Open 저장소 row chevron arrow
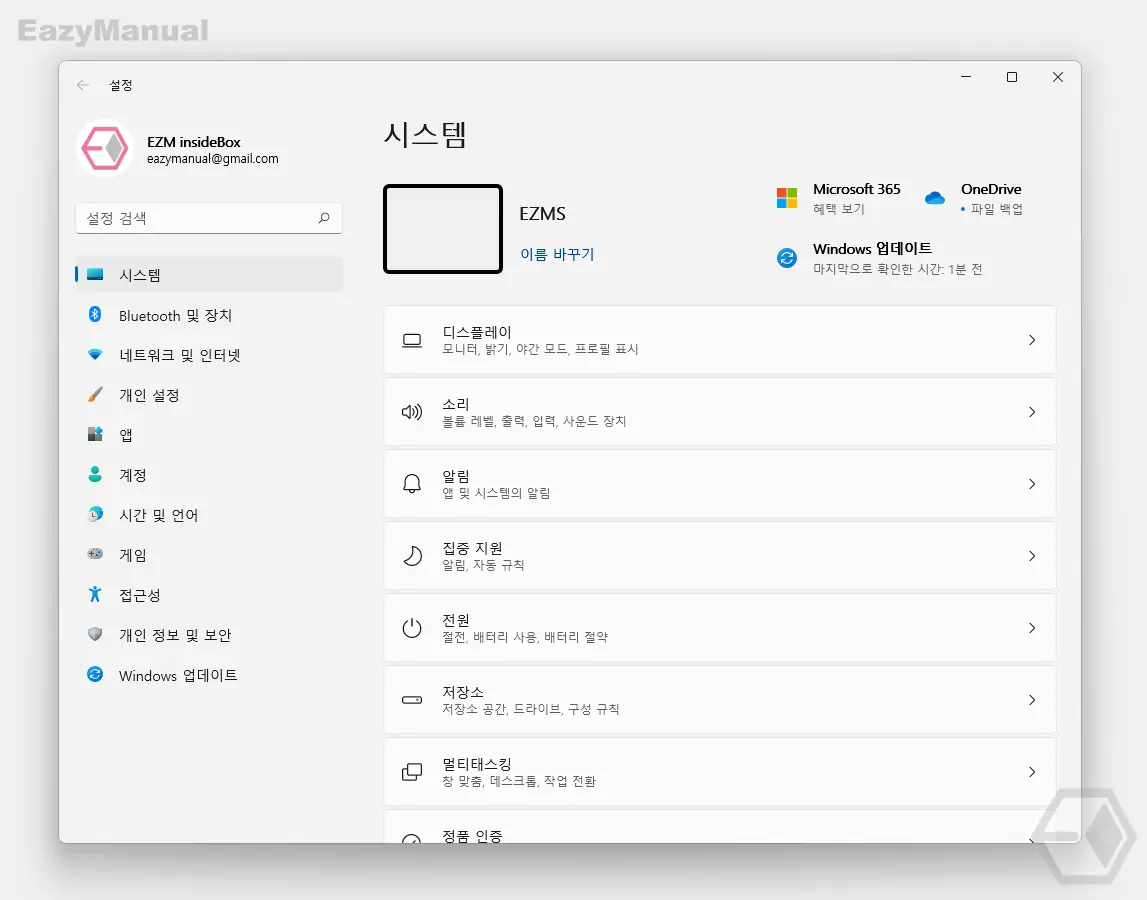This screenshot has width=1147, height=900. [1031, 700]
